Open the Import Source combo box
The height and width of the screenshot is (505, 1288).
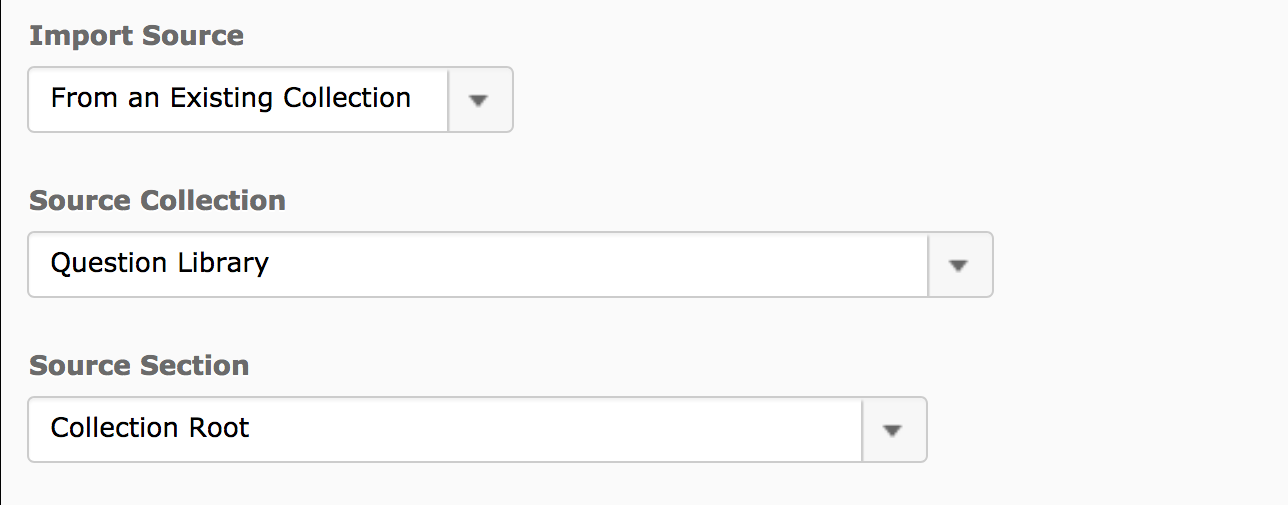point(270,99)
